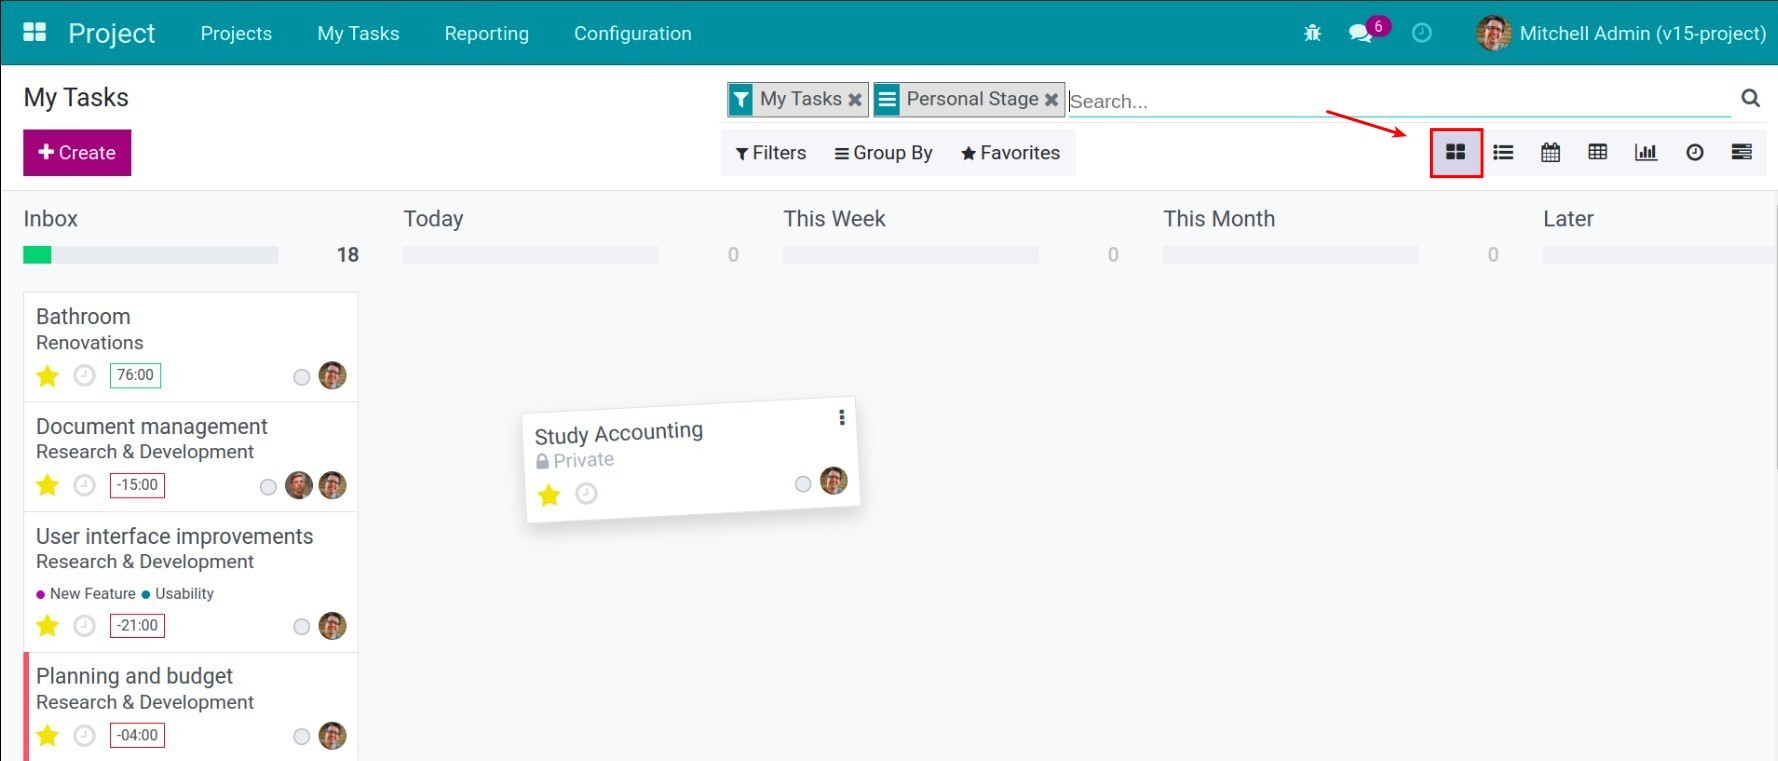Screen dimensions: 1778x761
Task: Click the search magnifier icon
Action: click(1750, 98)
